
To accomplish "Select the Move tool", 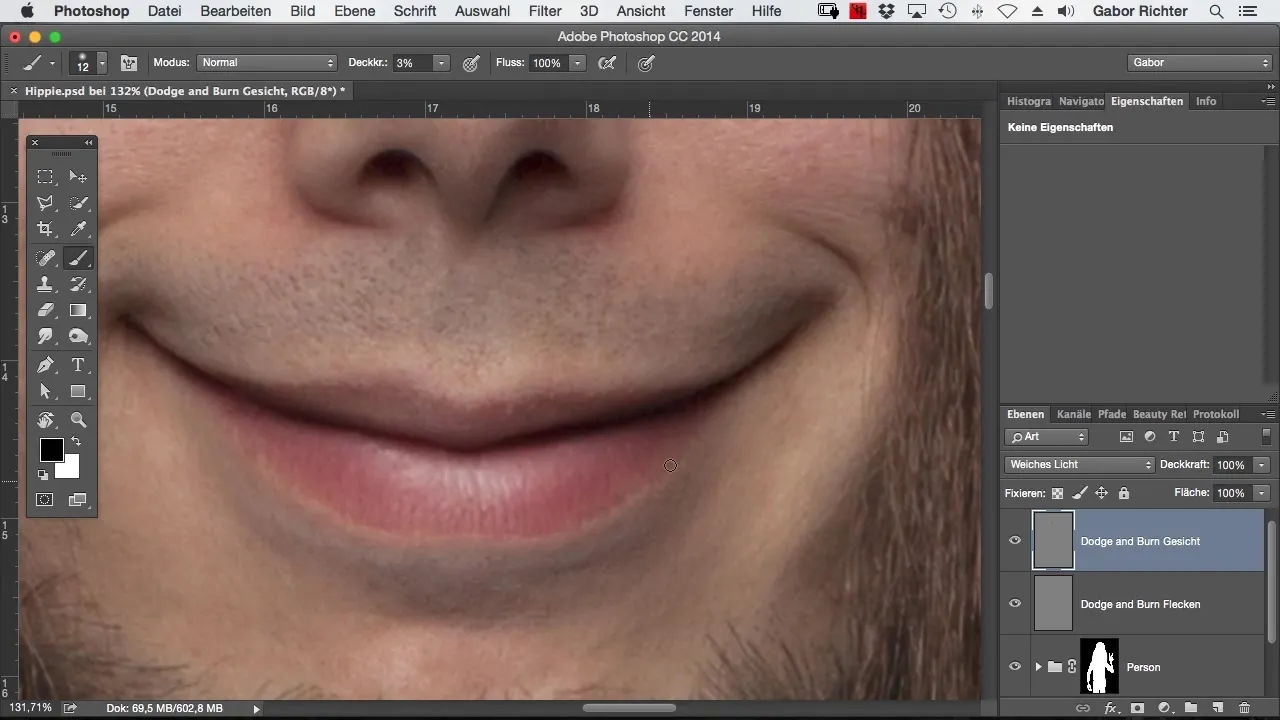I will pos(78,177).
